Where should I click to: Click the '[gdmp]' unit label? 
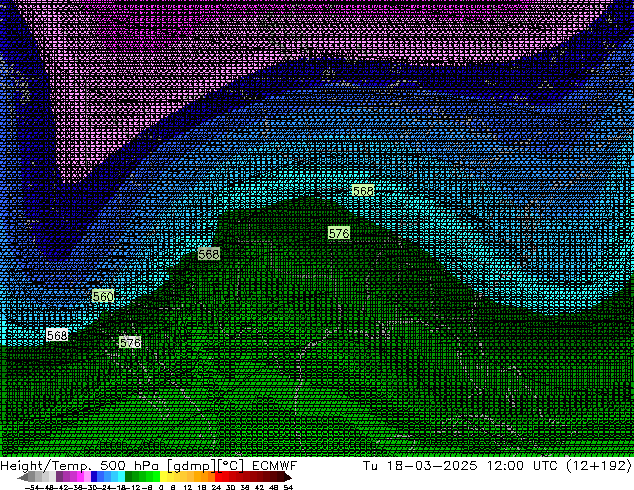point(192,466)
